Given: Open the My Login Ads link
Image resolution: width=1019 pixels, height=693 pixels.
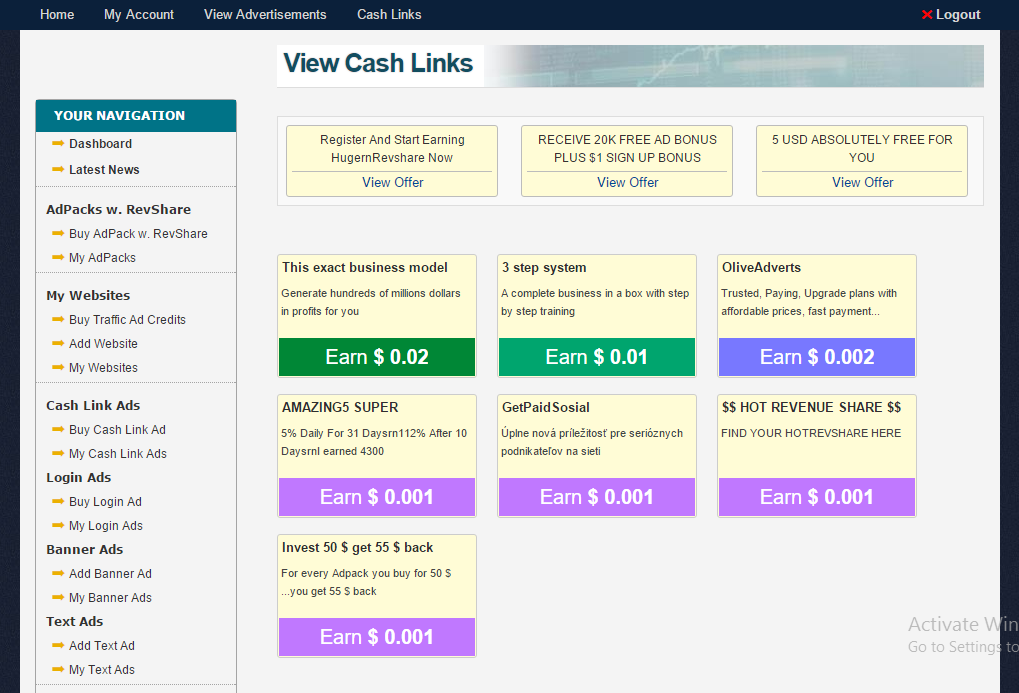Looking at the screenshot, I should [106, 526].
